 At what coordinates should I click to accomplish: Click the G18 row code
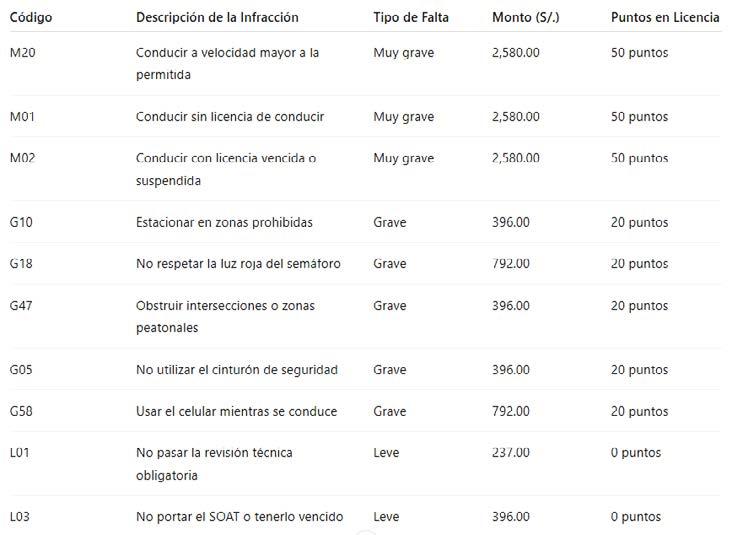21,263
